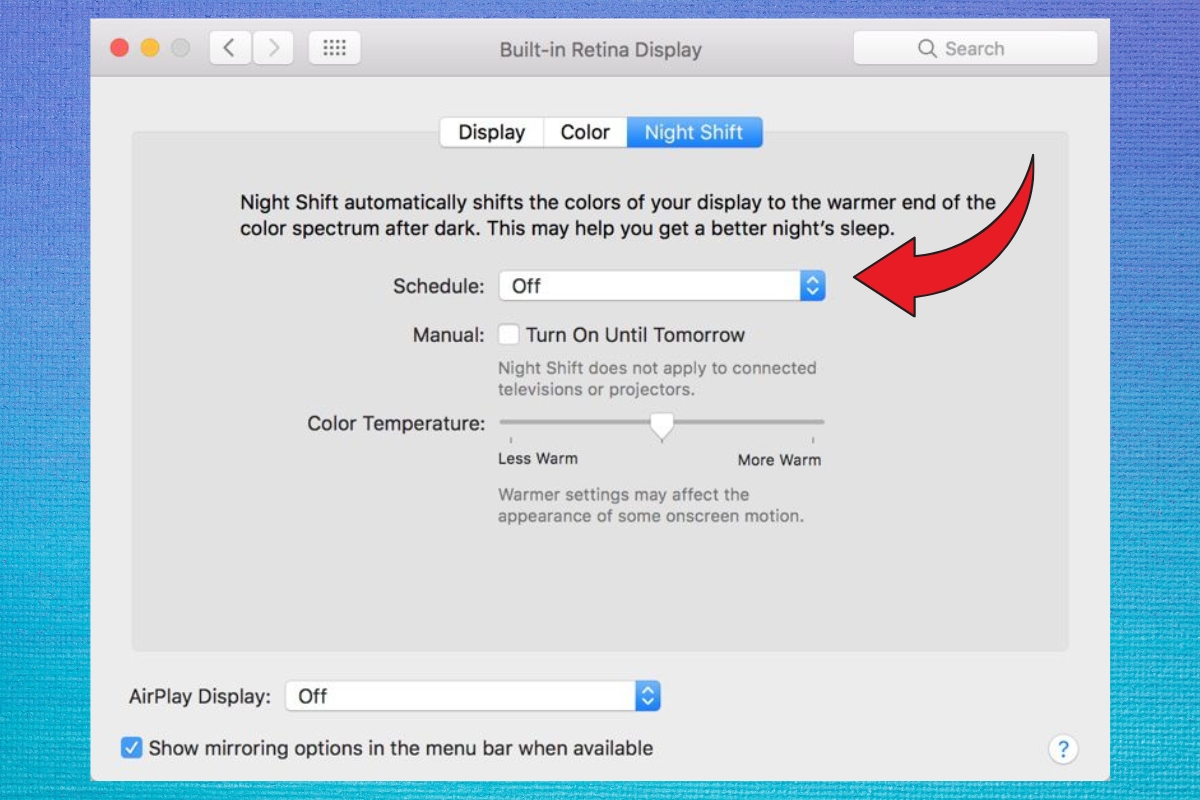Click the "AirPlay Display:" label

(x=200, y=696)
